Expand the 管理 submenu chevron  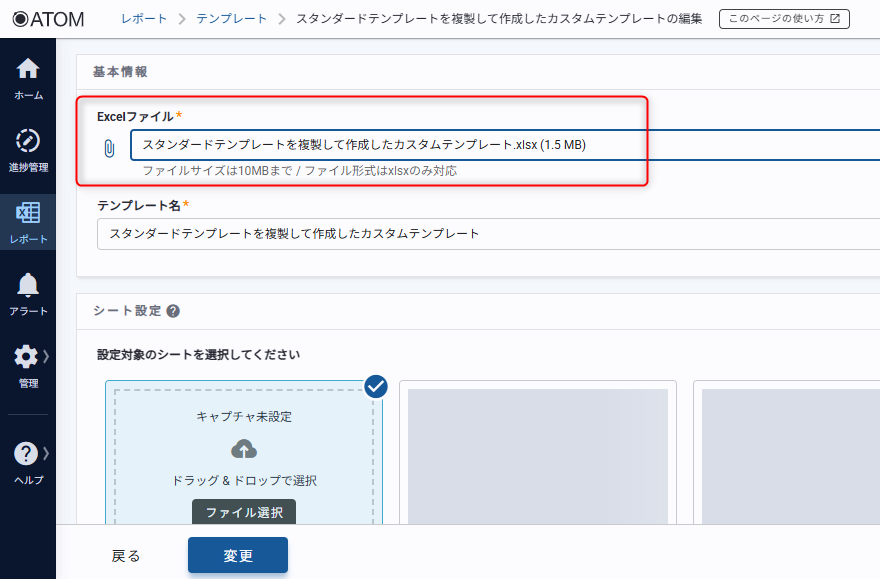click(x=46, y=356)
